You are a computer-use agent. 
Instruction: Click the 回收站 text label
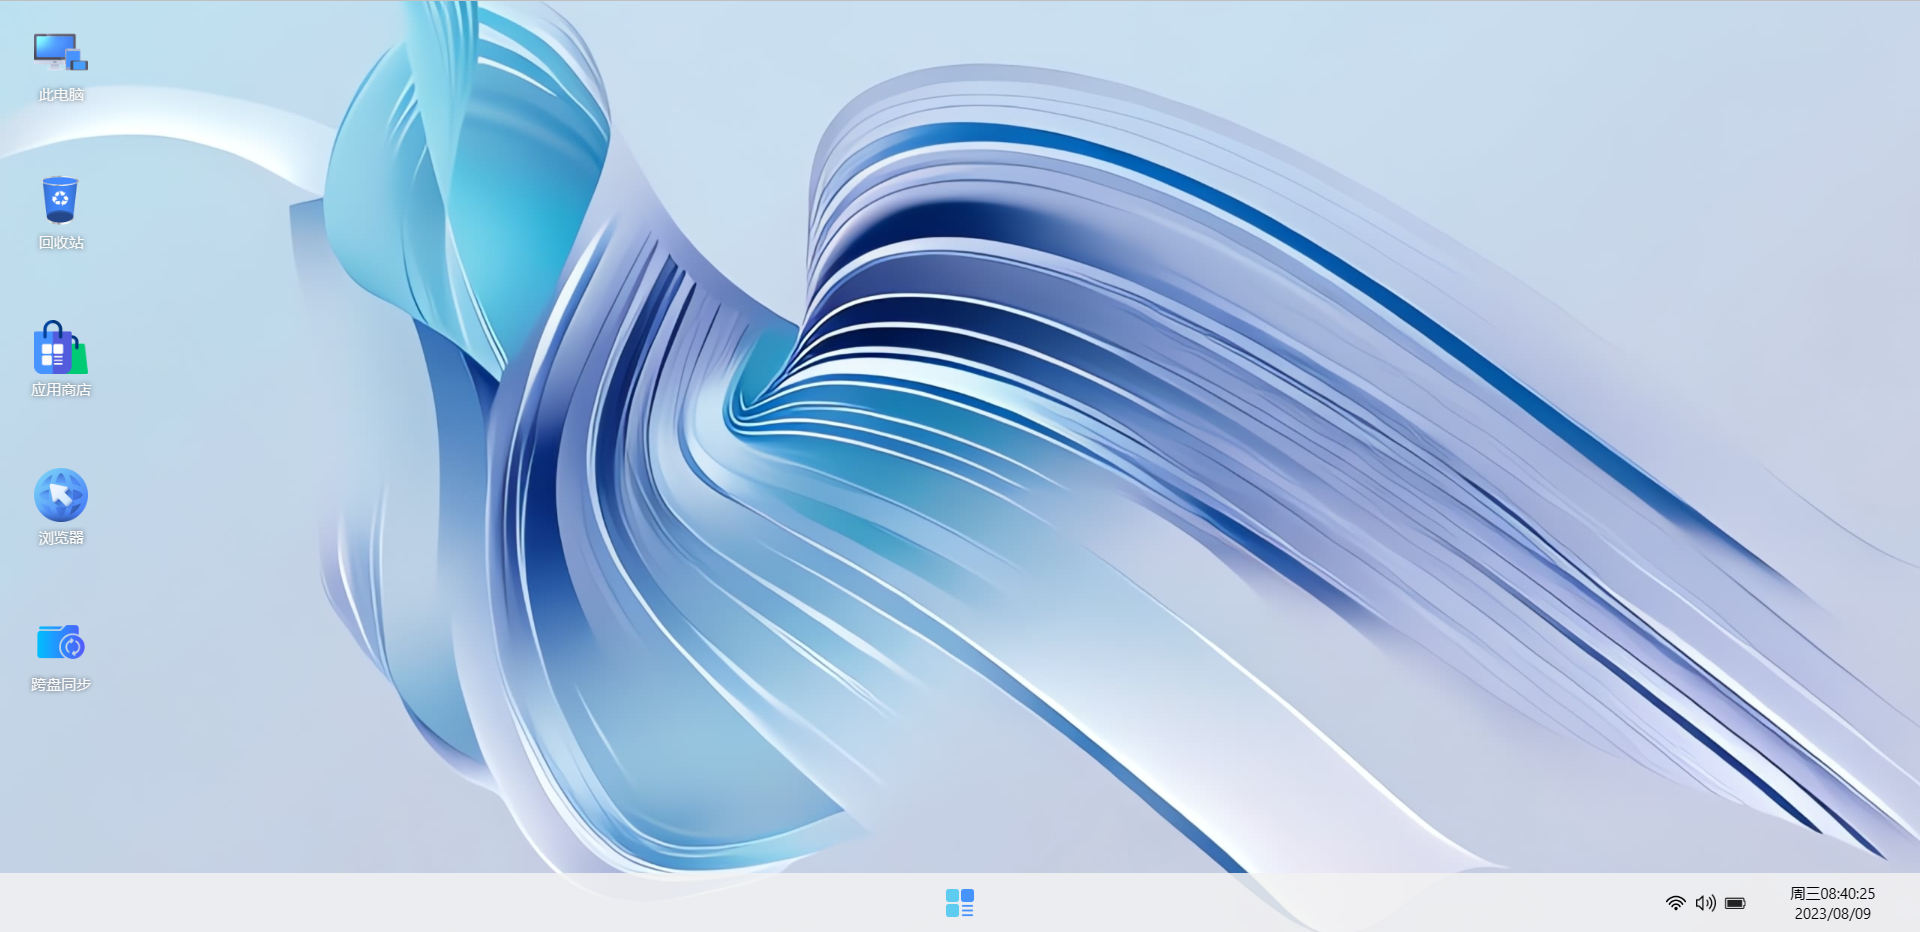[x=61, y=242]
